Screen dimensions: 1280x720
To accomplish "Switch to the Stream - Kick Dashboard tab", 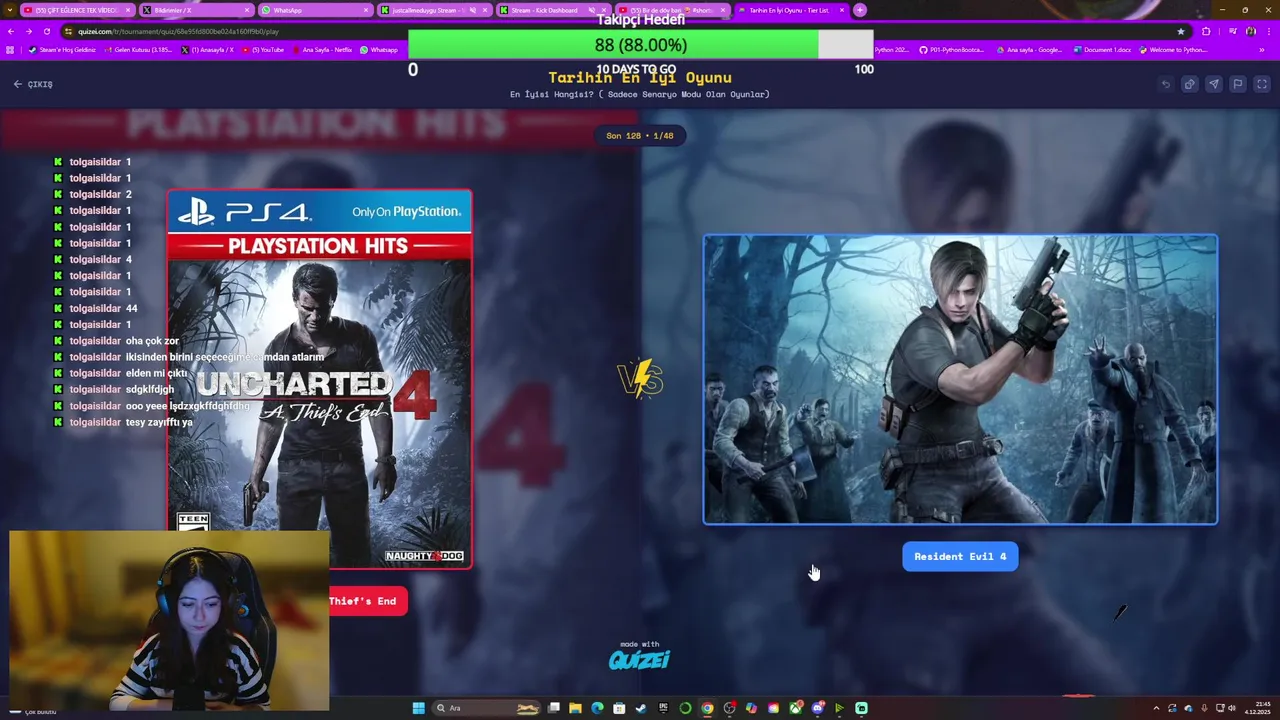I will (552, 10).
